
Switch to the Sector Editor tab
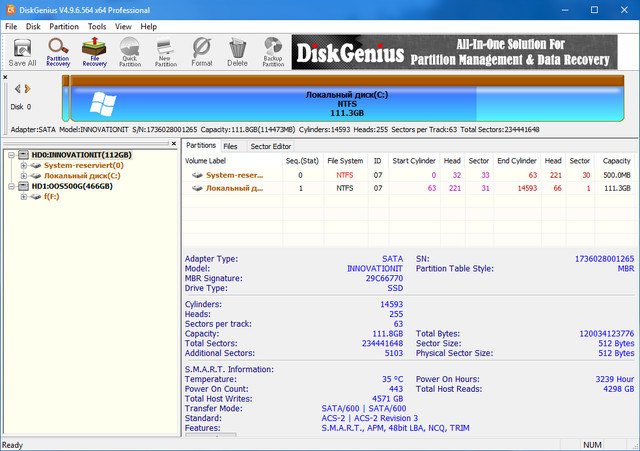(270, 146)
